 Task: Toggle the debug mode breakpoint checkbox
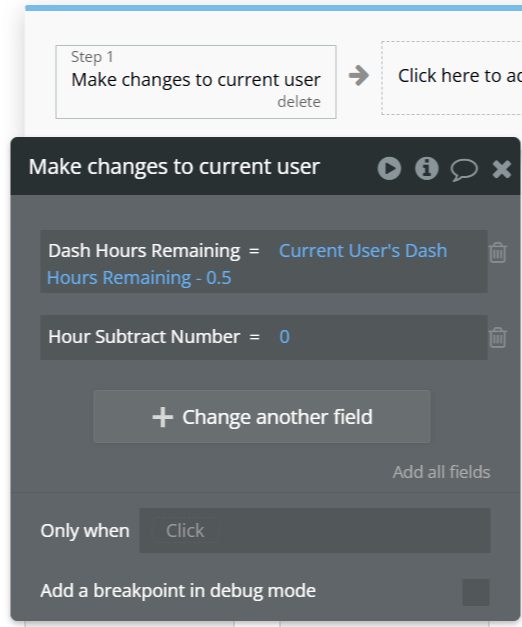(476, 592)
